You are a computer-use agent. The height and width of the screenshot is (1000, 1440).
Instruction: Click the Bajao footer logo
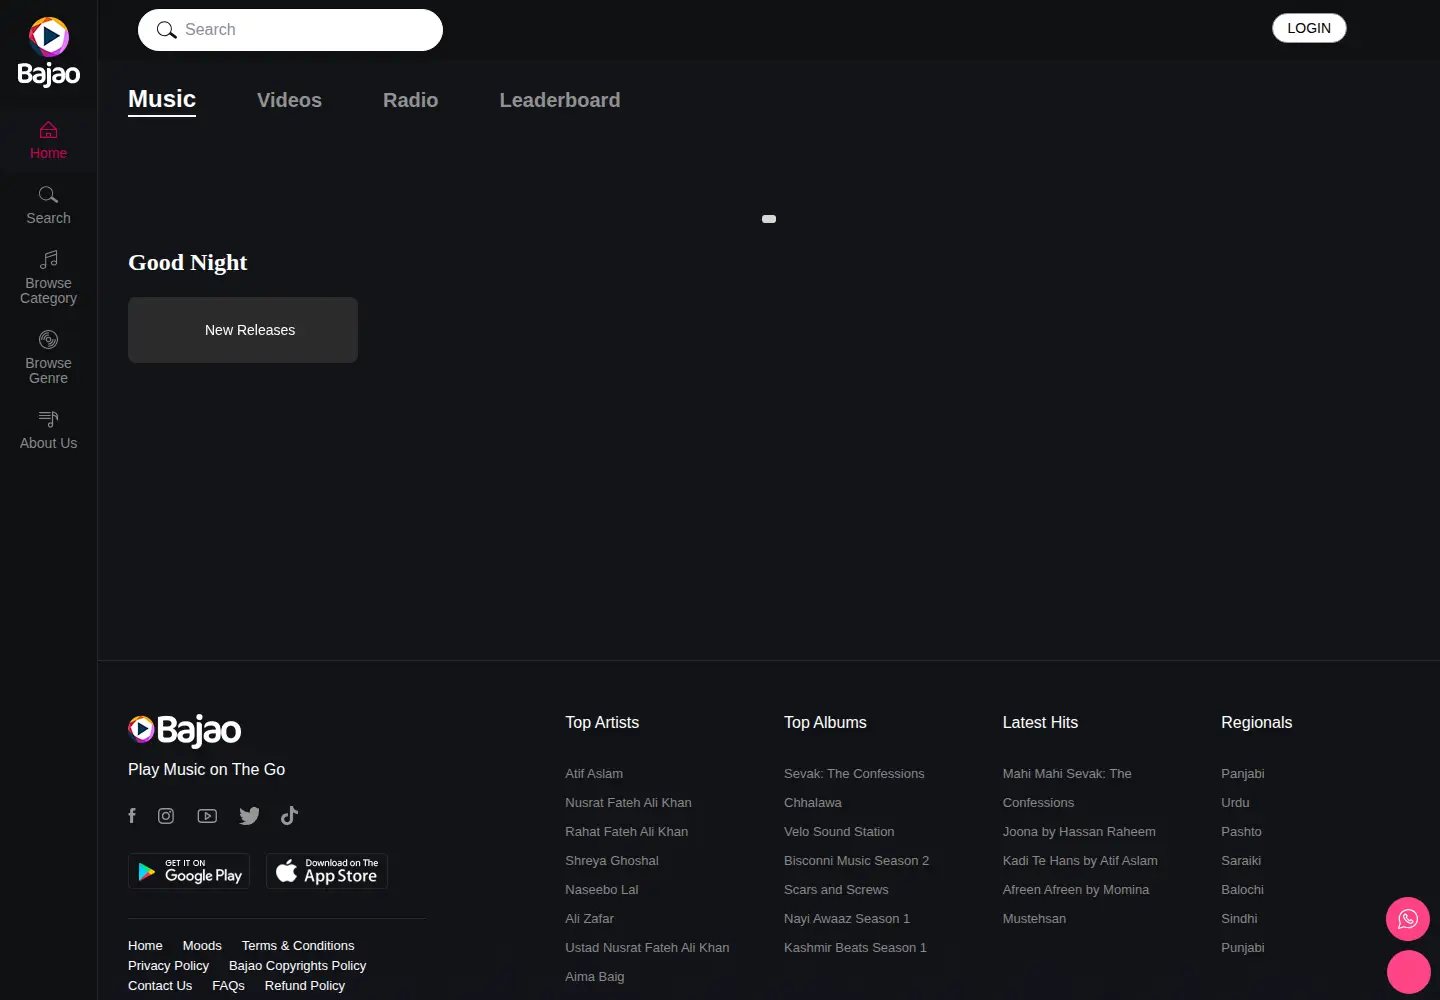click(x=185, y=731)
